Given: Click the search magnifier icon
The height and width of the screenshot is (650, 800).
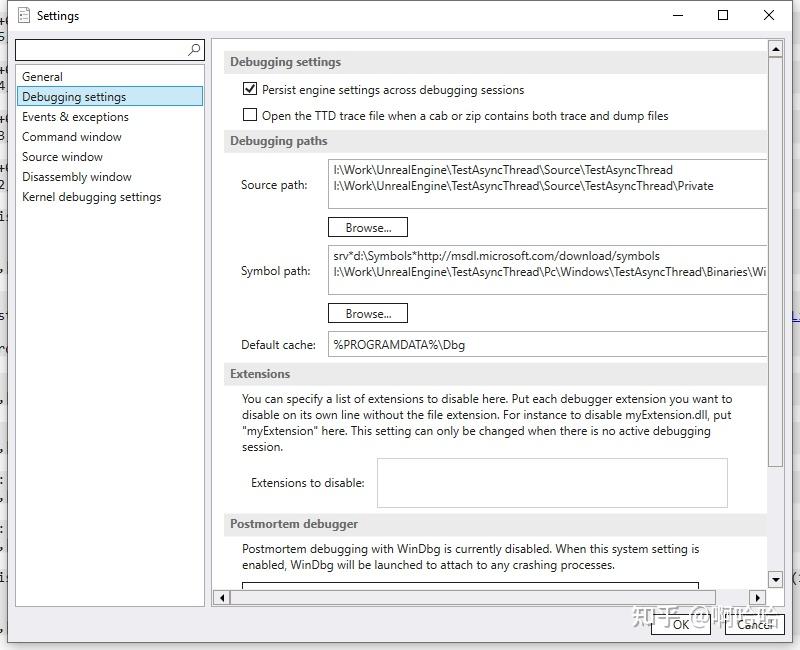Looking at the screenshot, I should (x=194, y=49).
